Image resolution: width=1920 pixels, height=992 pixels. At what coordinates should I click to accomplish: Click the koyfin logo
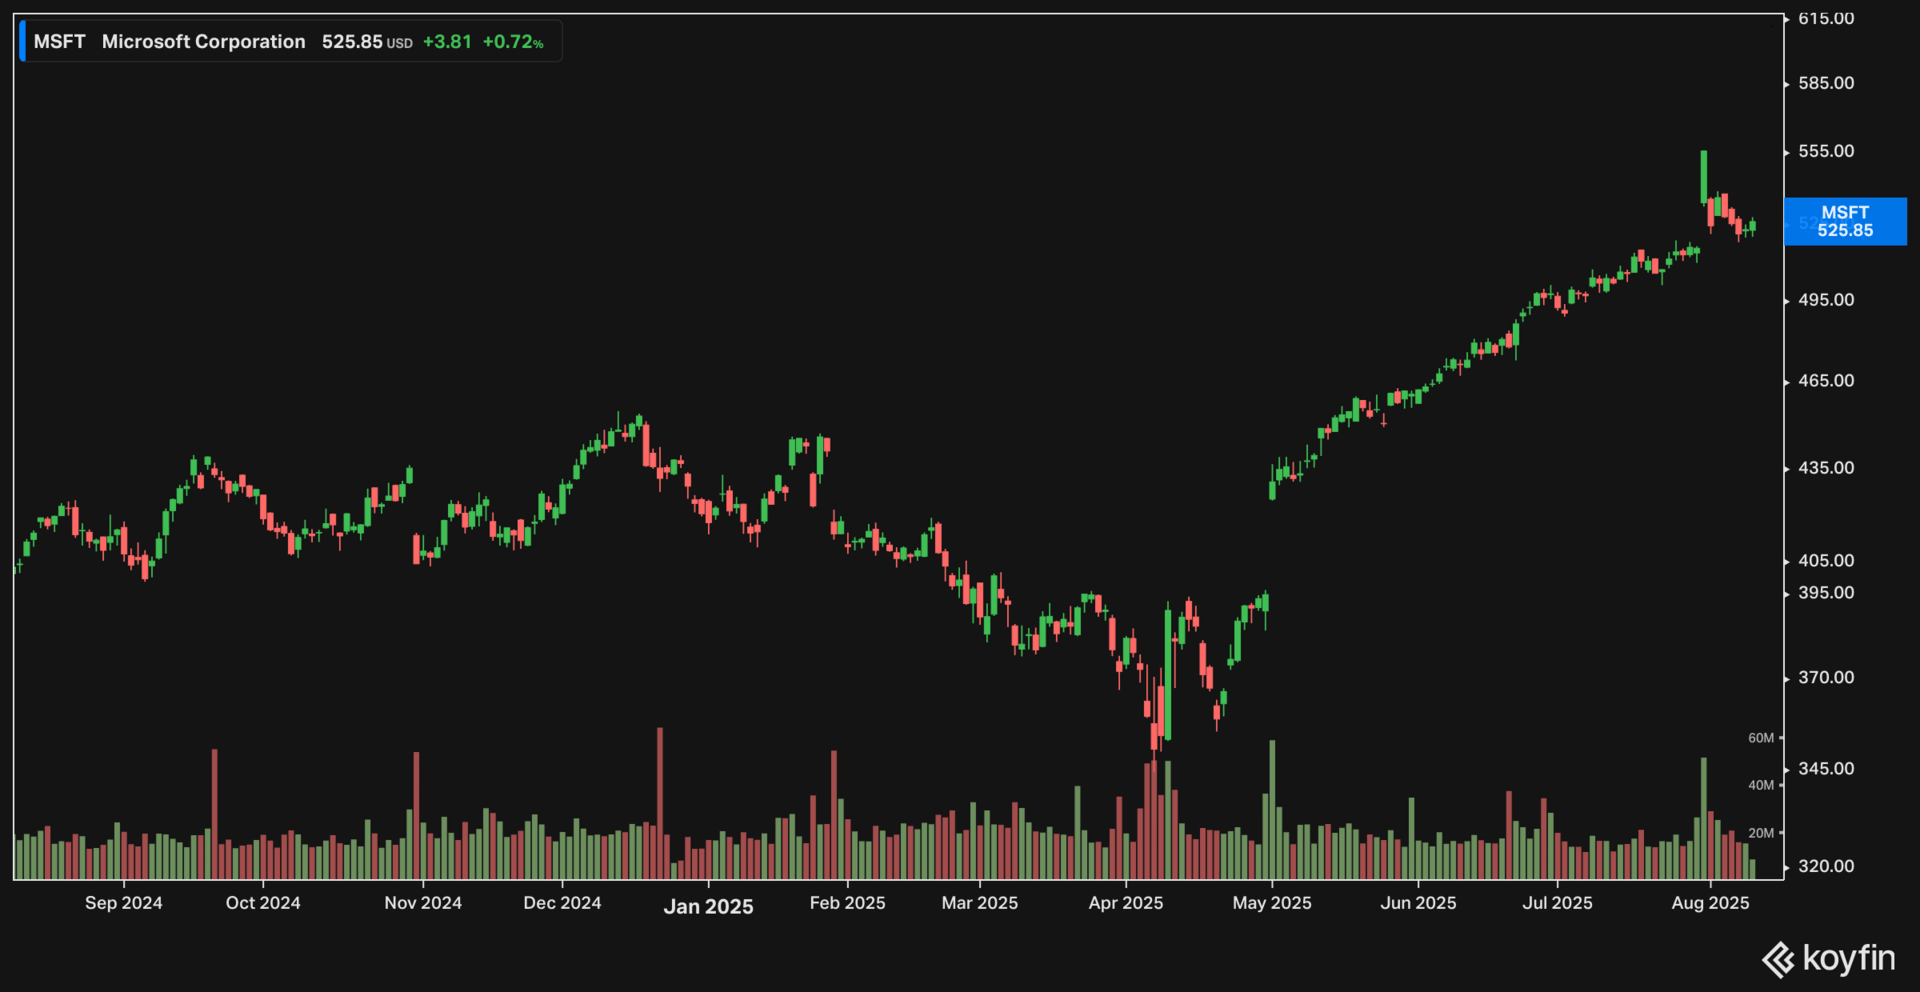(x=1829, y=959)
